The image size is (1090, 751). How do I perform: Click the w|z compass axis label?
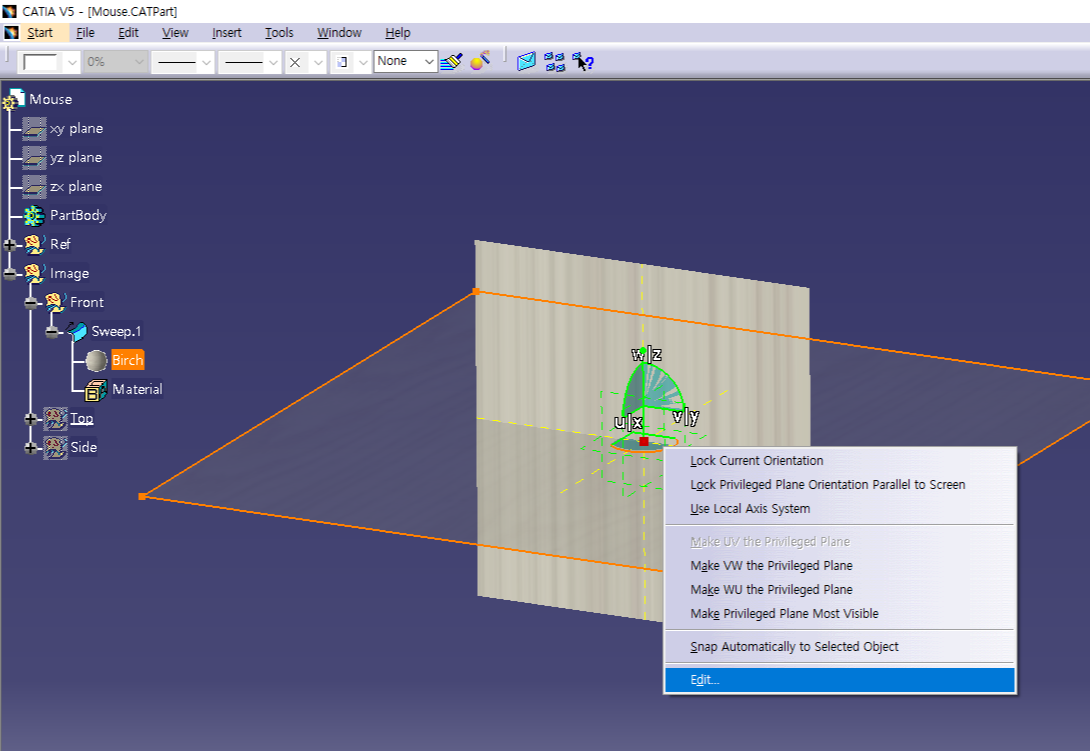(646, 355)
